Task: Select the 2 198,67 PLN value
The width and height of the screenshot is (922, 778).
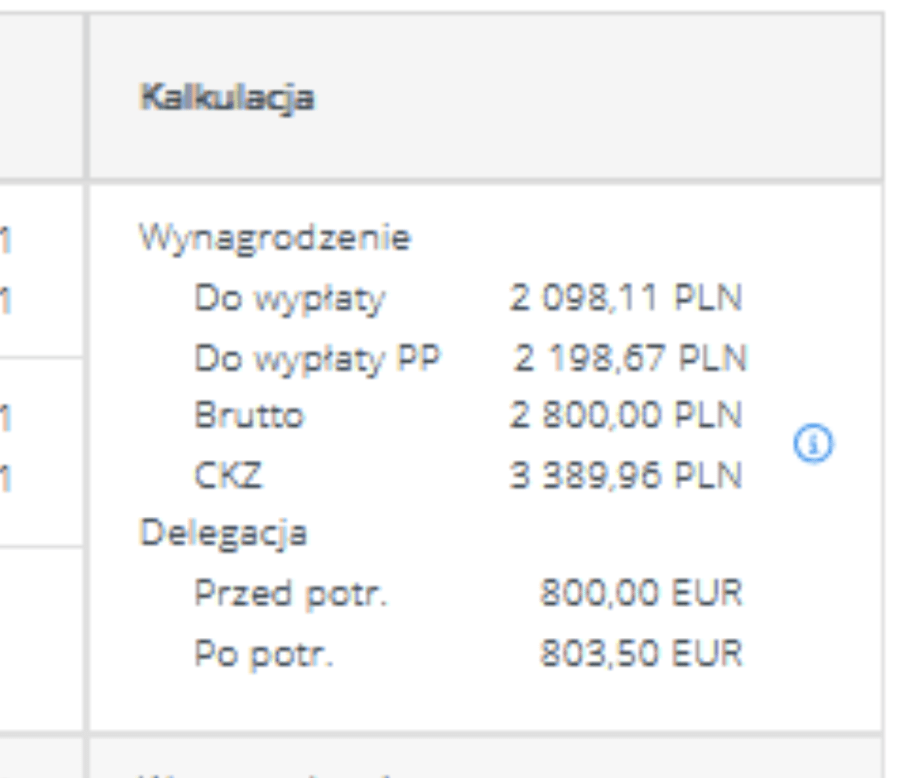Action: click(x=630, y=357)
